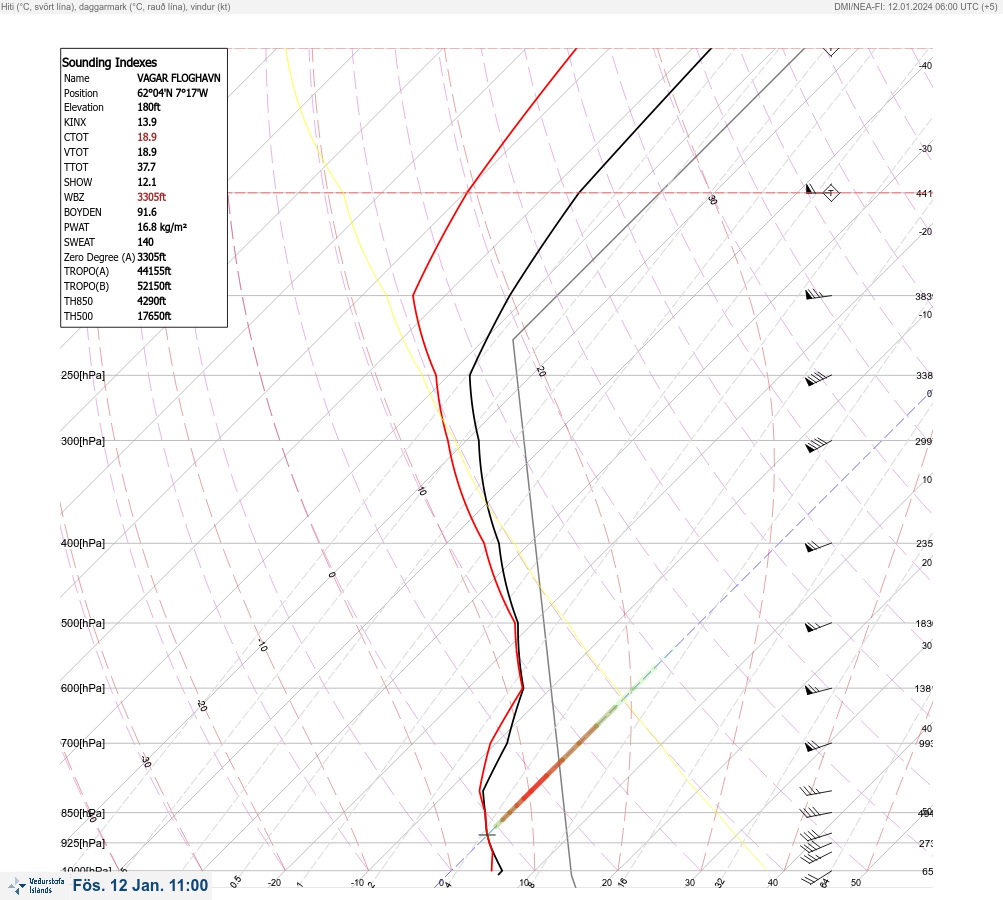
Task: Click the 400[hPa] pressure label
Action: pyautogui.click(x=83, y=543)
